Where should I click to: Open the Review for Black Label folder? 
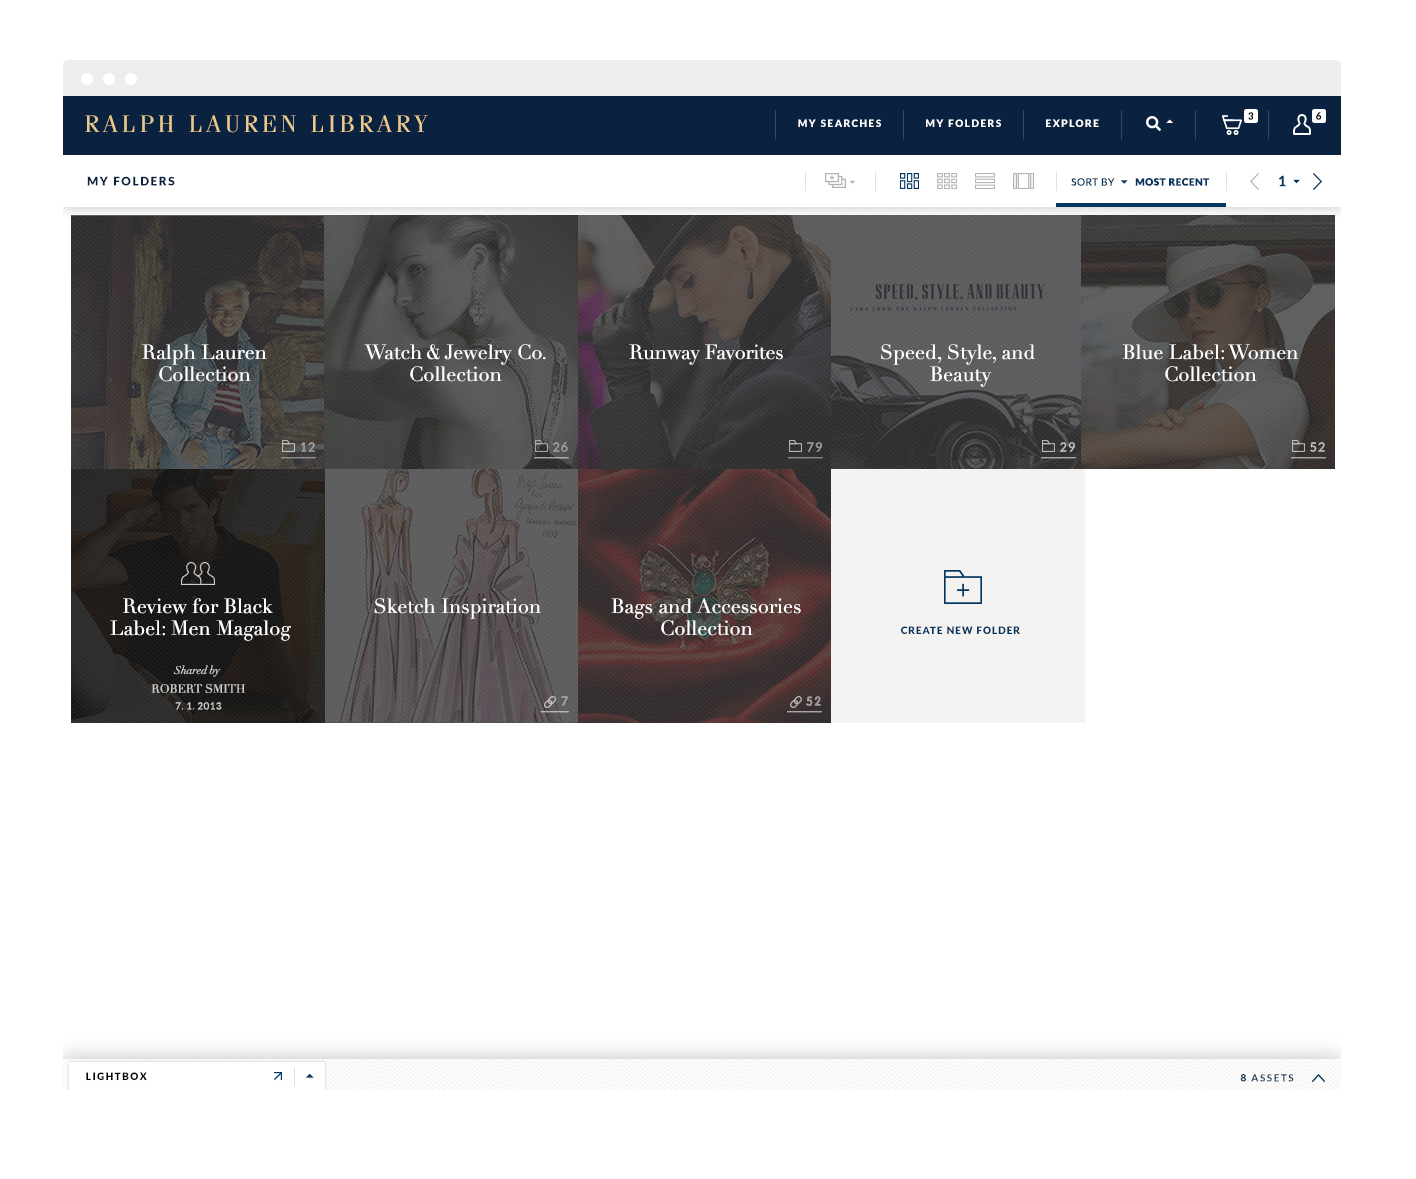click(x=198, y=596)
